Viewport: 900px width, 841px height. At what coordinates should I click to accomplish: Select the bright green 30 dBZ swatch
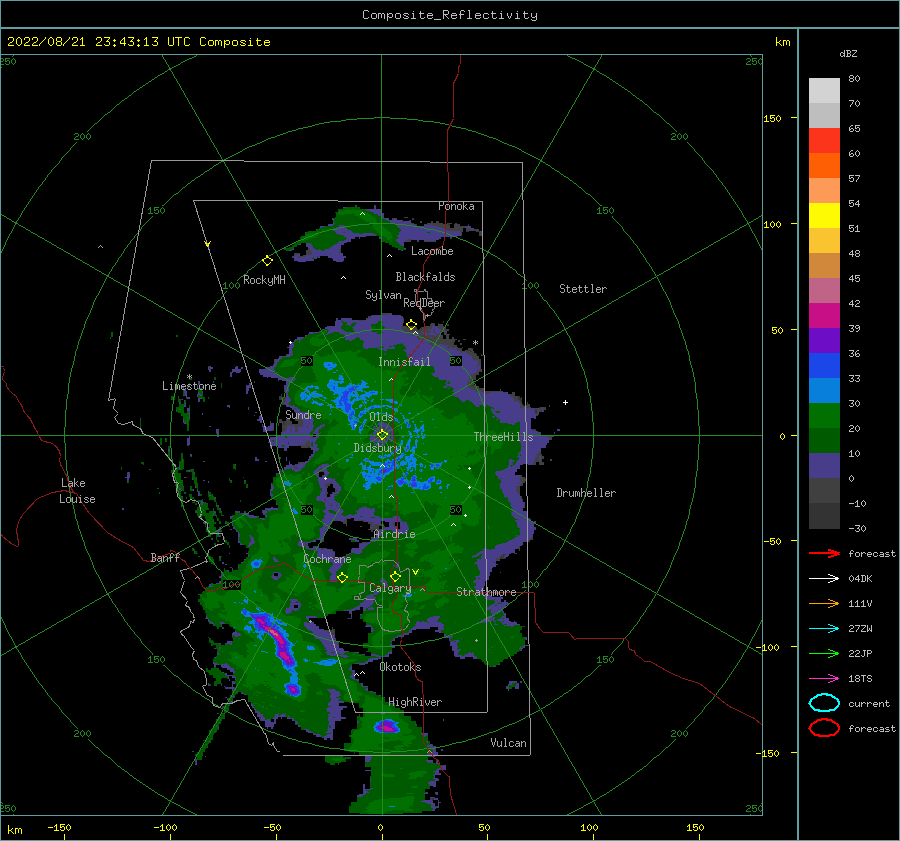(x=824, y=415)
